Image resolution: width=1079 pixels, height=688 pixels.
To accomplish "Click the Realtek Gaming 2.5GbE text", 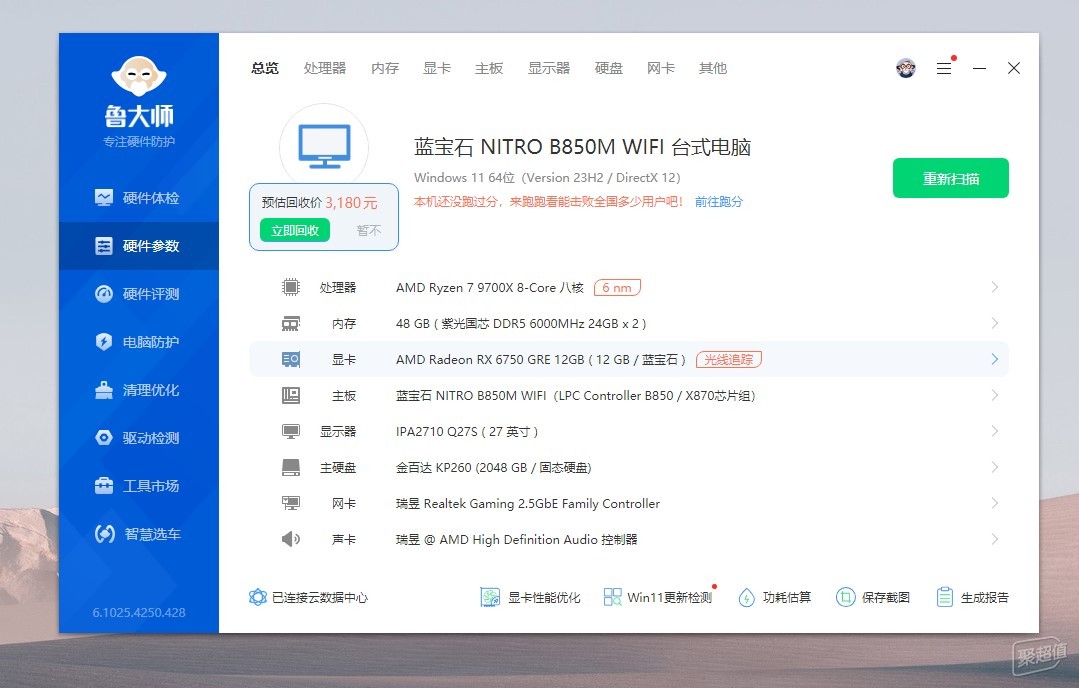I will [x=528, y=504].
